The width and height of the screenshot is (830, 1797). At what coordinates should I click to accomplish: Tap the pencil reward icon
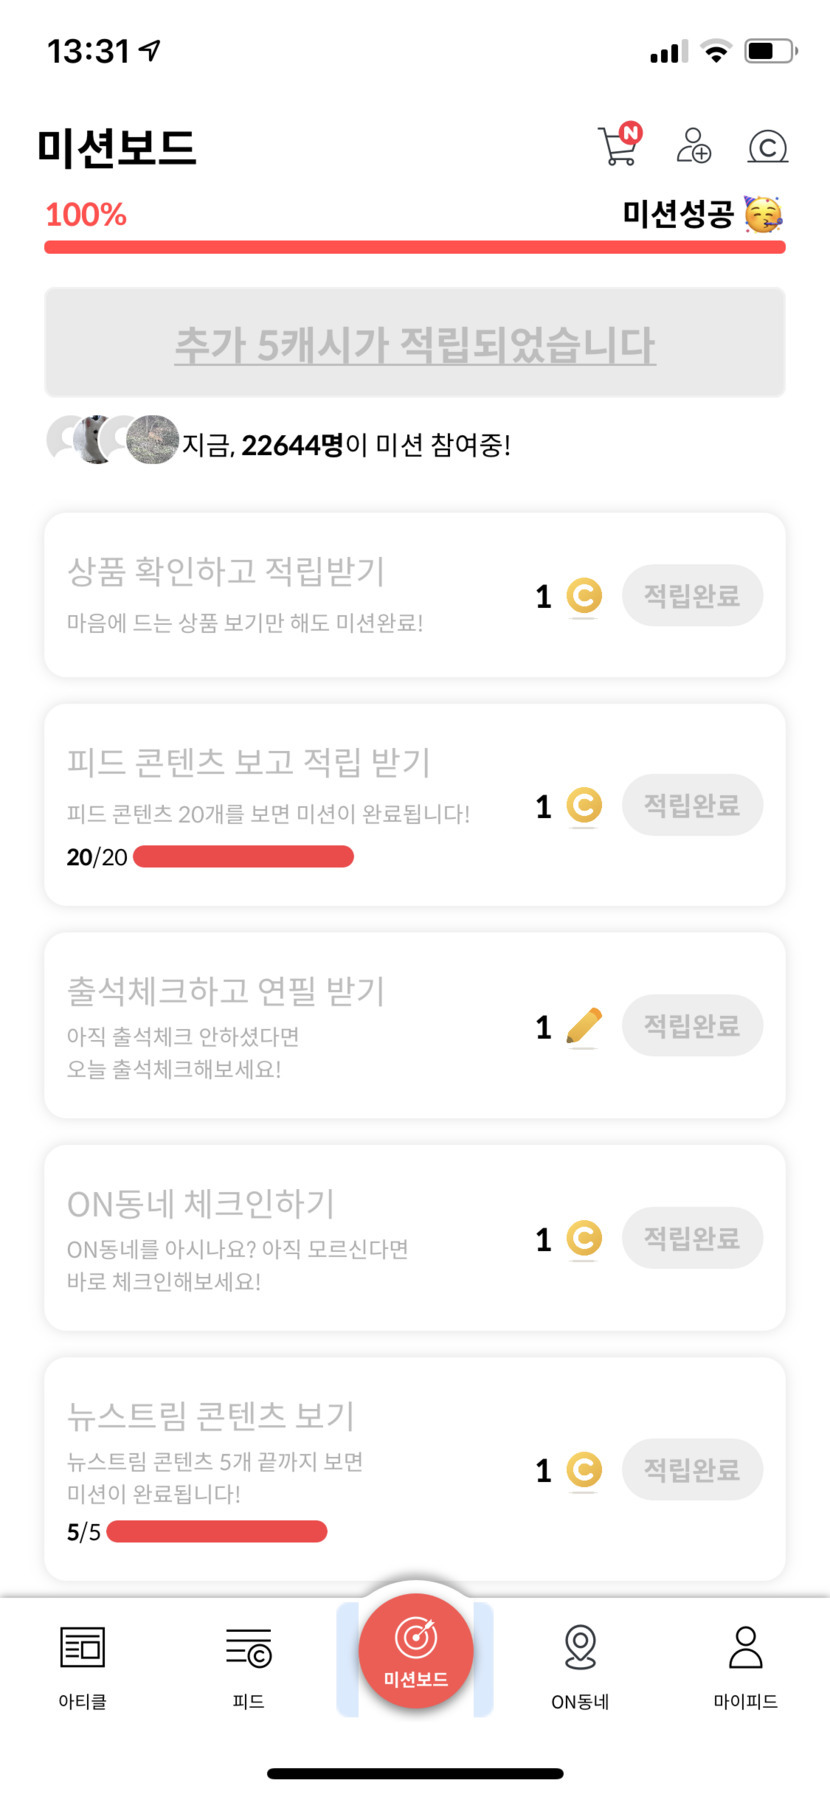coord(584,1026)
